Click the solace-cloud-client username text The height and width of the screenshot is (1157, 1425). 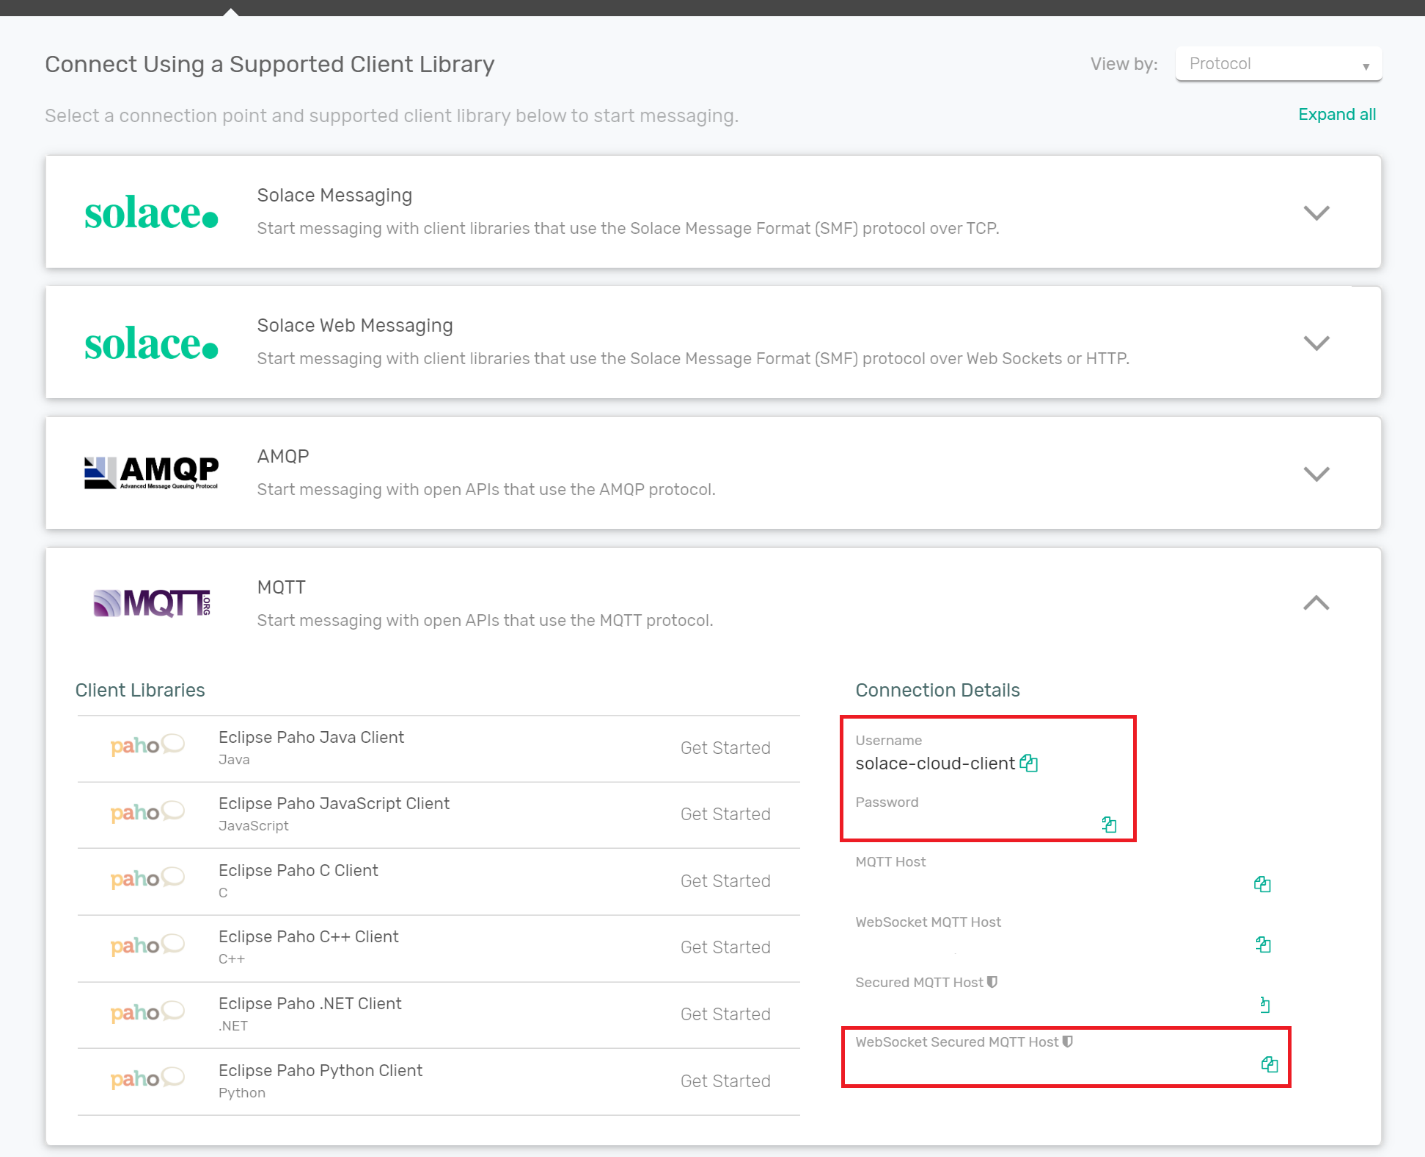[935, 763]
